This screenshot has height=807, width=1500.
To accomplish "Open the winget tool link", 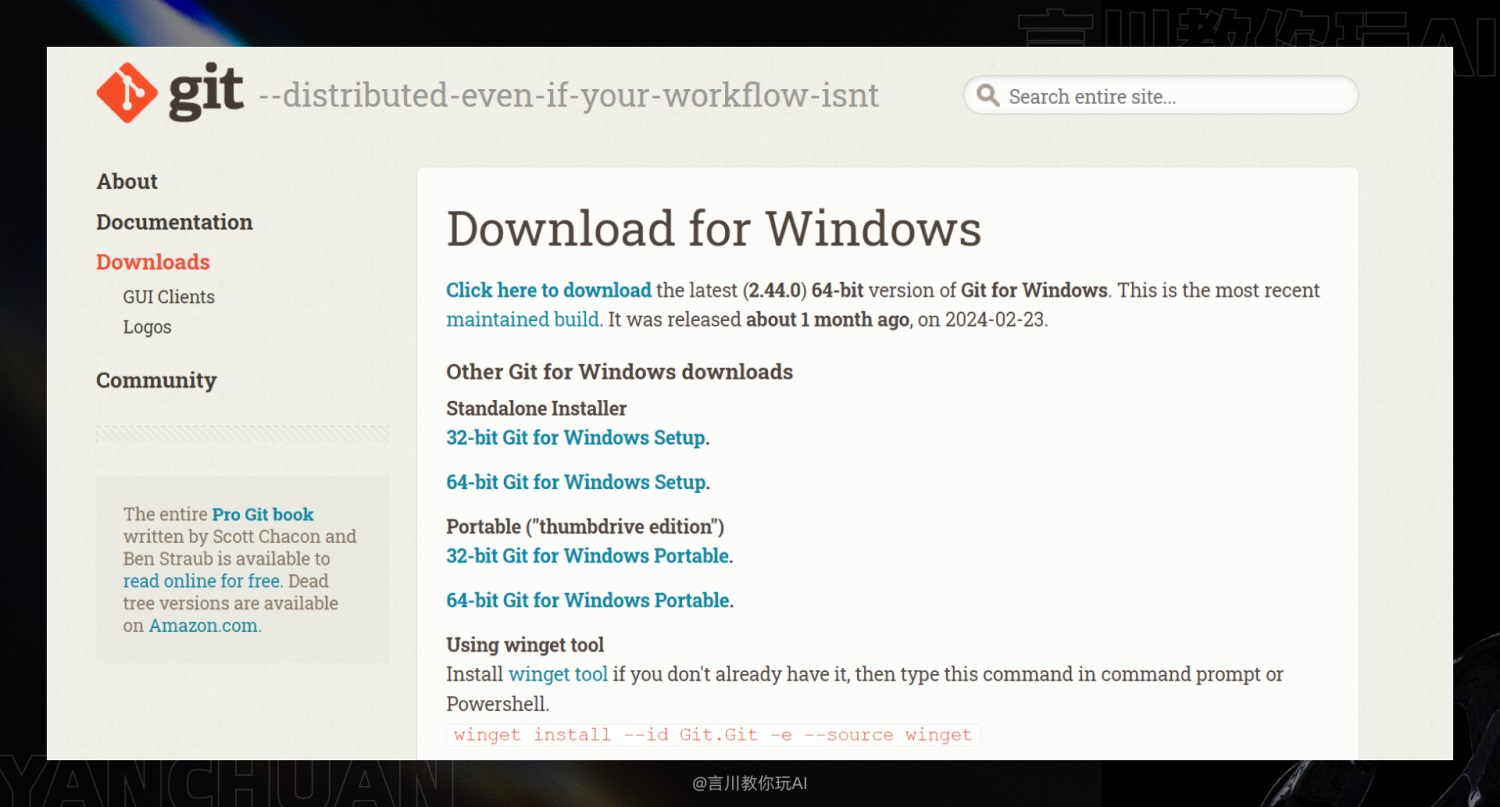I will pos(558,674).
